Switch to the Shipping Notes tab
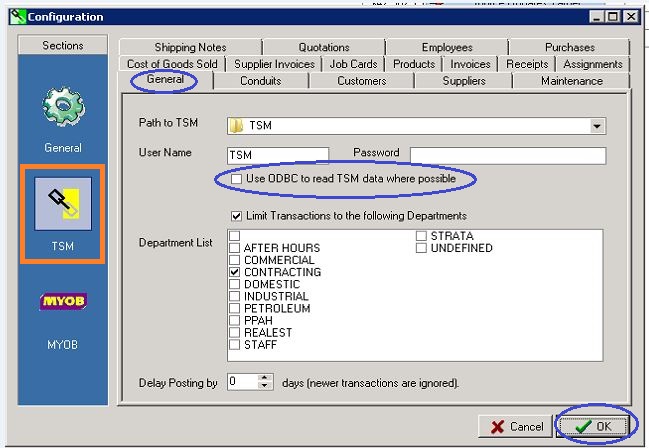Viewport: 649px width, 448px height. coord(190,48)
